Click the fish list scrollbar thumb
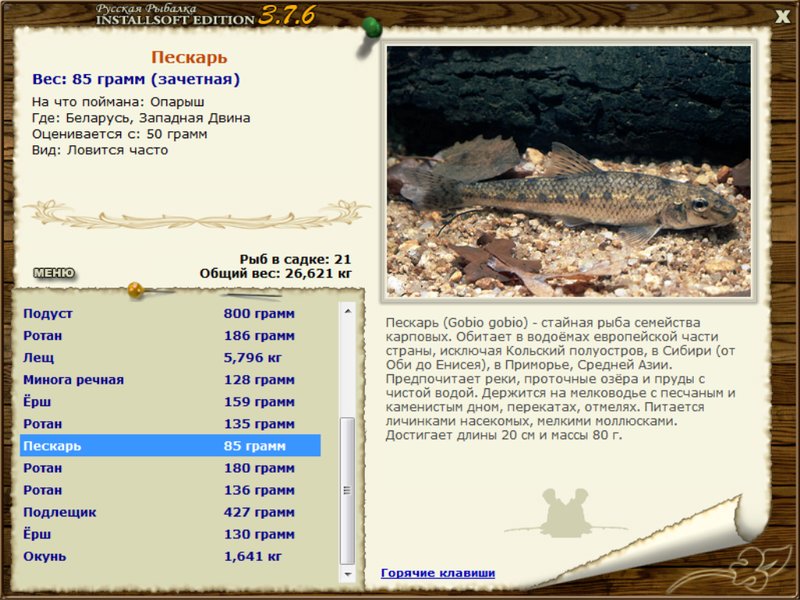The height and width of the screenshot is (600, 800). pos(347,490)
